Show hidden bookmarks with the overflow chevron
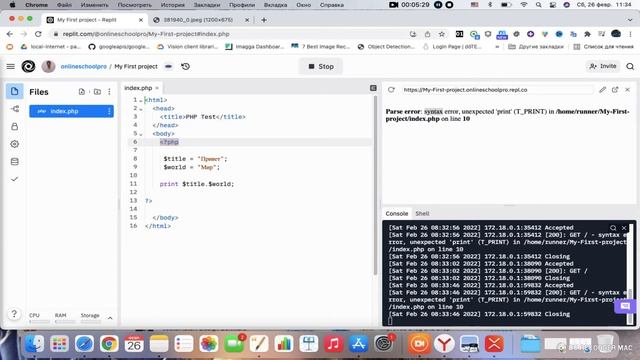Viewport: 640px width, 360px height. [x=497, y=47]
